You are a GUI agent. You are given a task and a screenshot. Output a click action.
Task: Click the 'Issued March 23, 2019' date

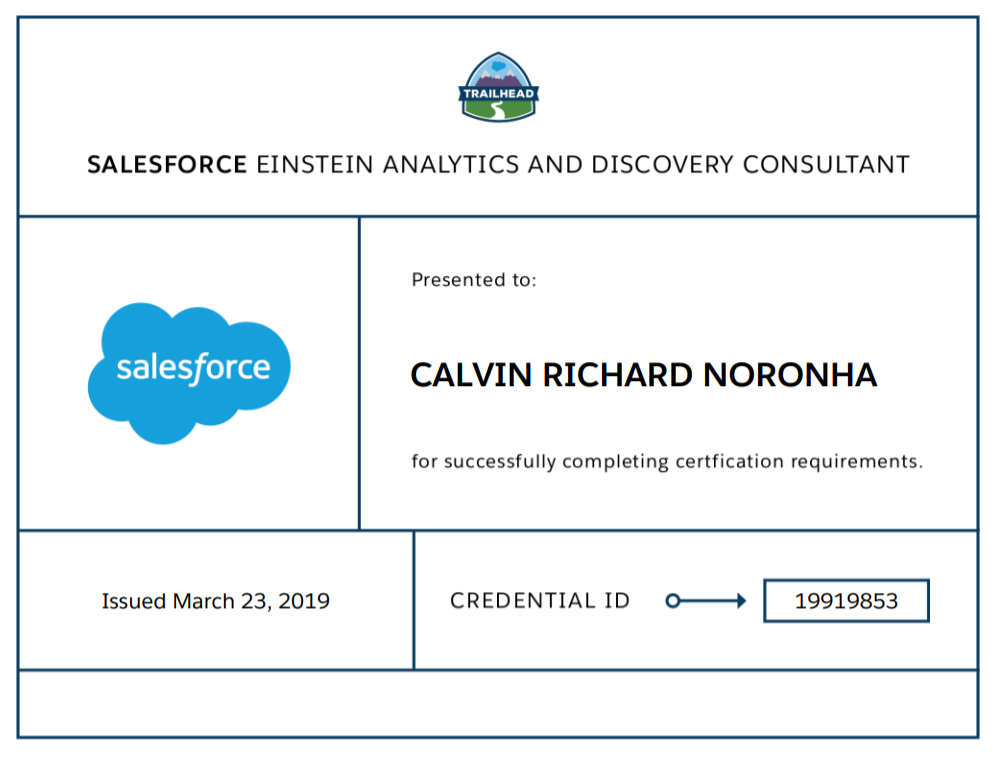tap(215, 601)
